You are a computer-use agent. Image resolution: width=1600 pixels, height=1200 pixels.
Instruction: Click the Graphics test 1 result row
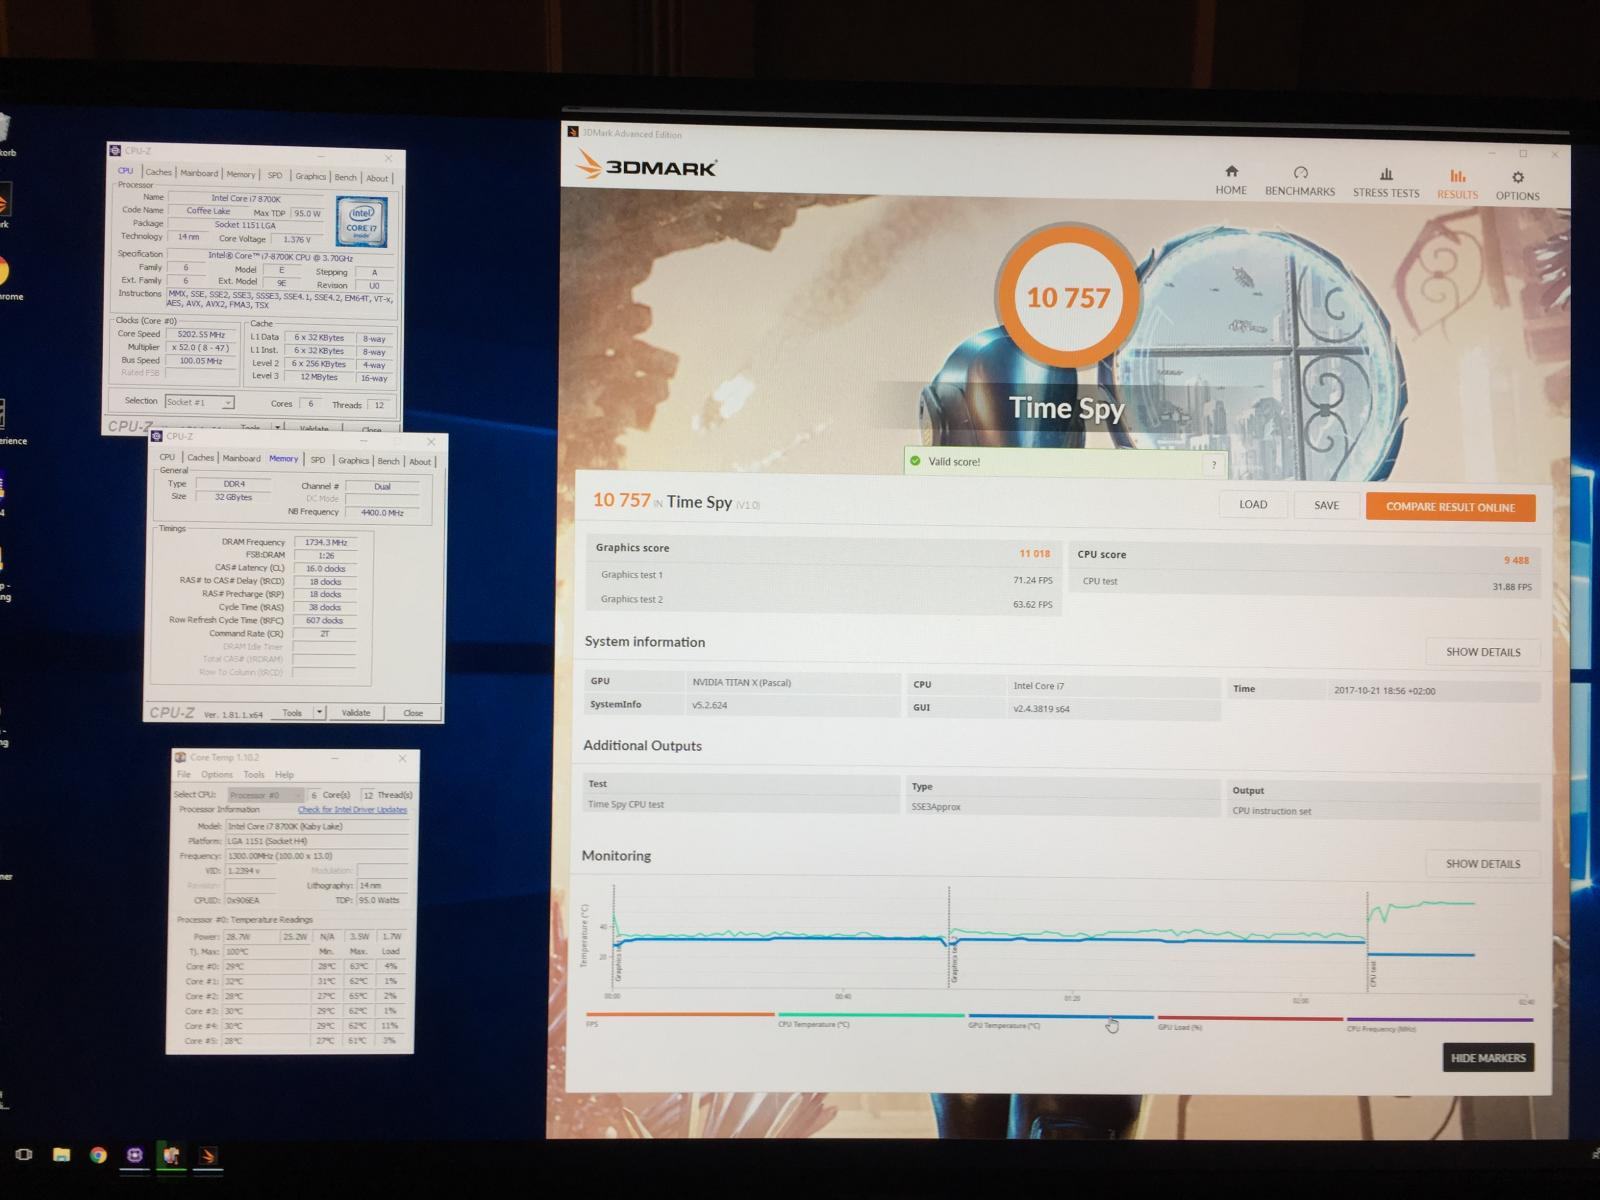coord(824,576)
